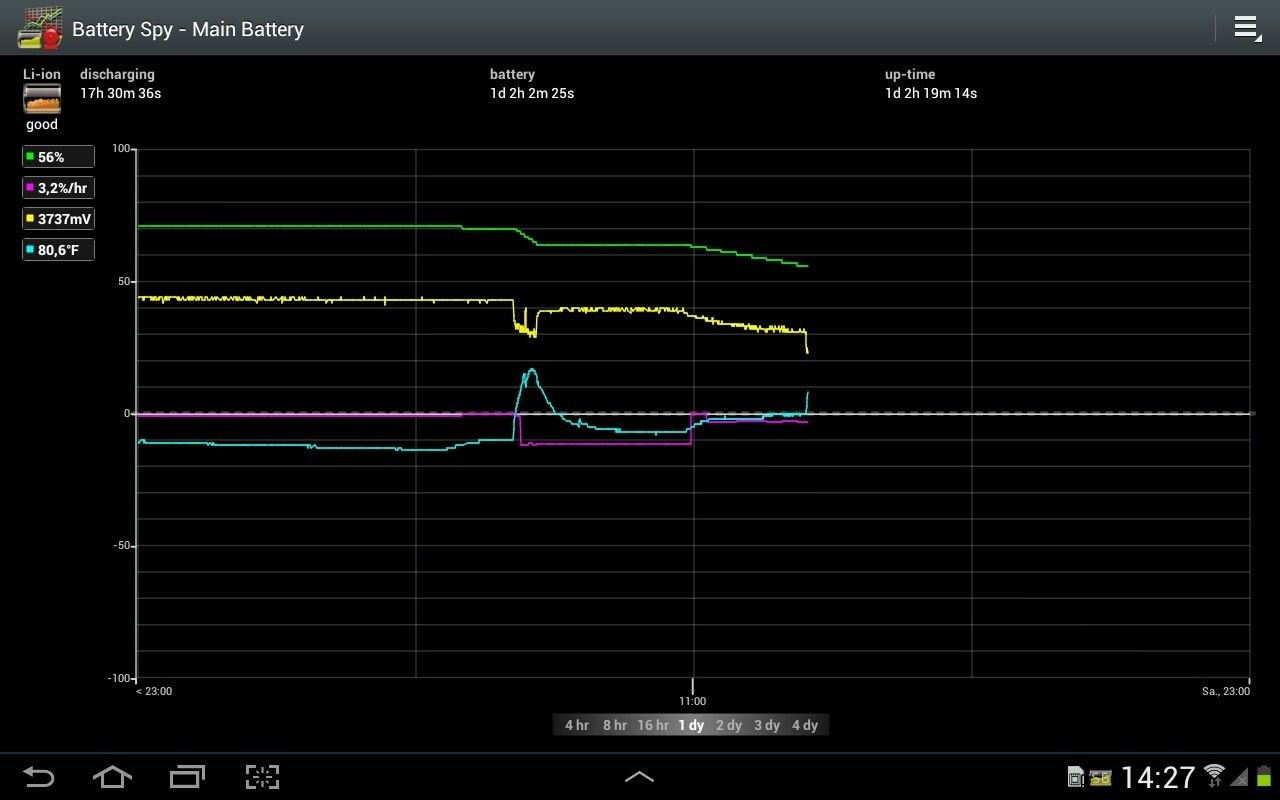Tap the cyan temperature peak on graph
1280x800 pixels.
pos(531,371)
